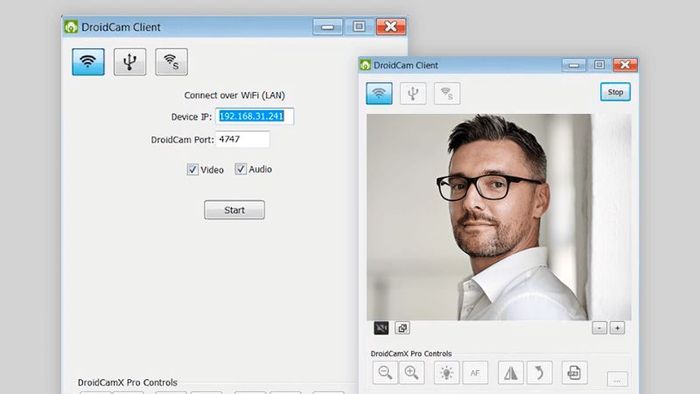Click 'DroidCamX Pro Controls' label in right window

coord(411,353)
